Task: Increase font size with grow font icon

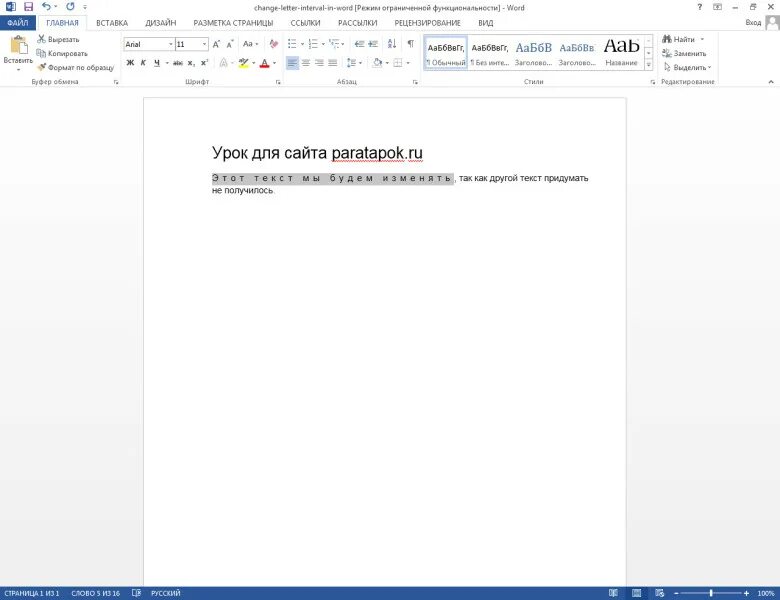Action: [216, 44]
